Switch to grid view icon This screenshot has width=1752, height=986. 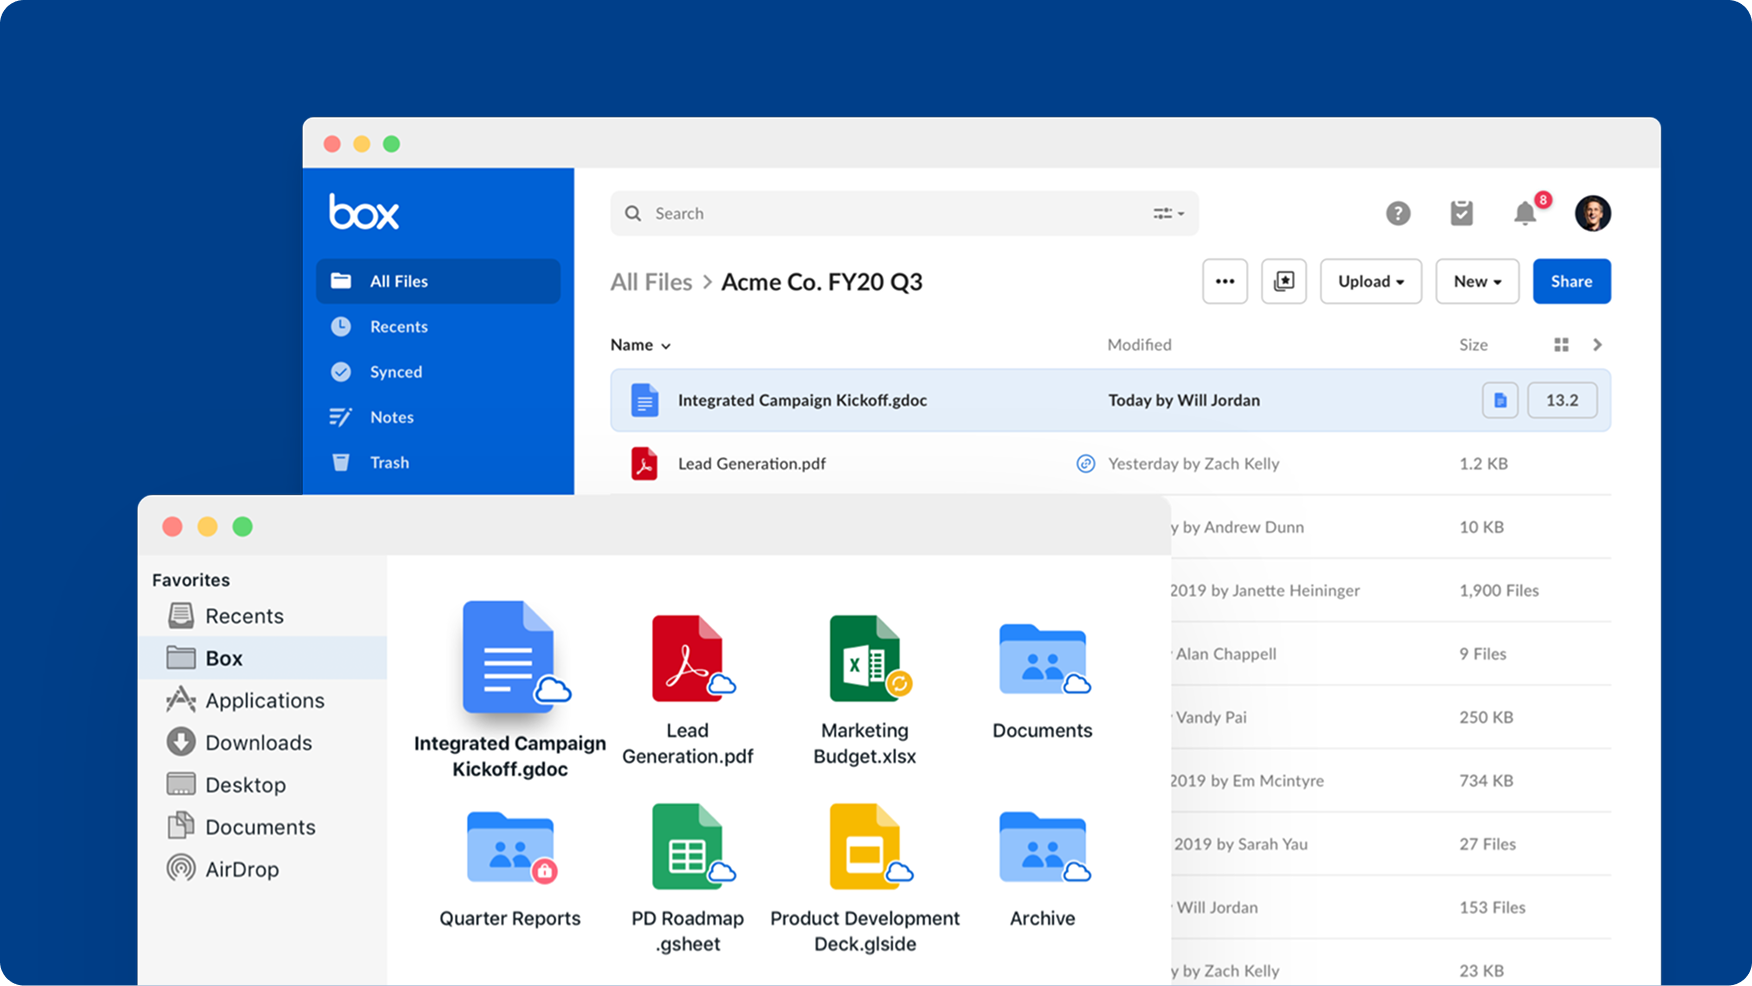(1561, 345)
